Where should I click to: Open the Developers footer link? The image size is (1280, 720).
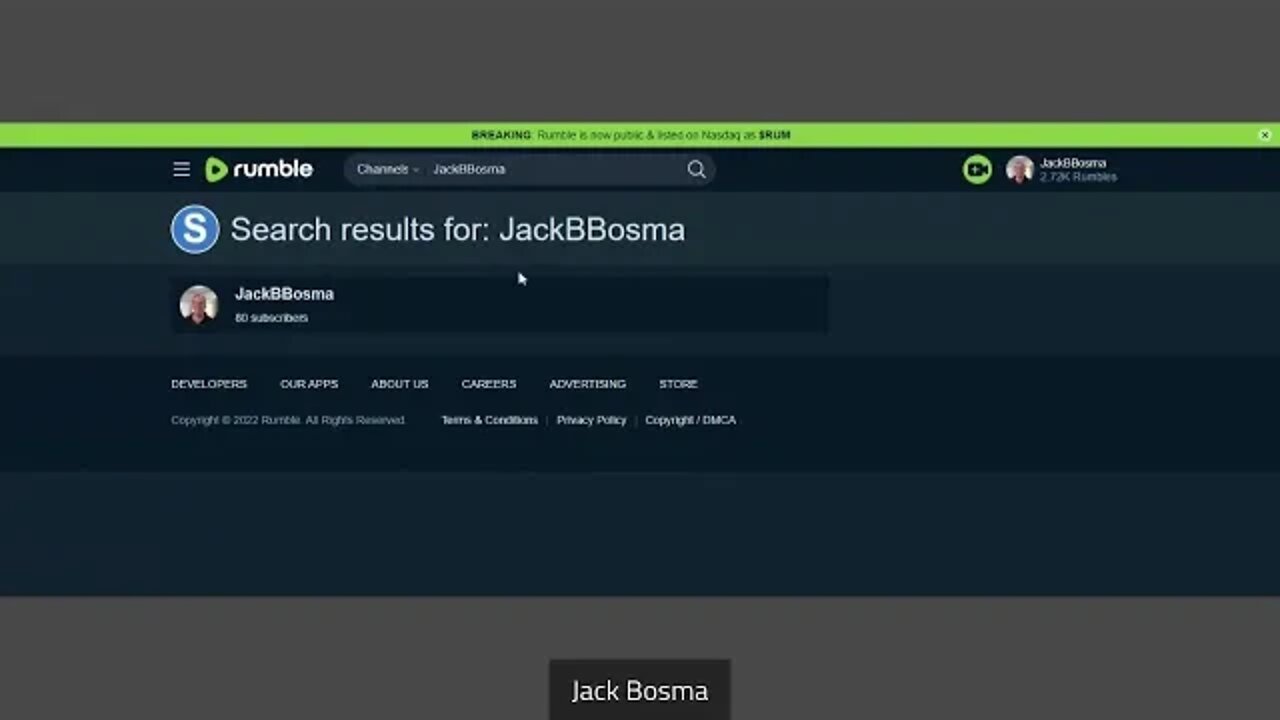coord(209,384)
